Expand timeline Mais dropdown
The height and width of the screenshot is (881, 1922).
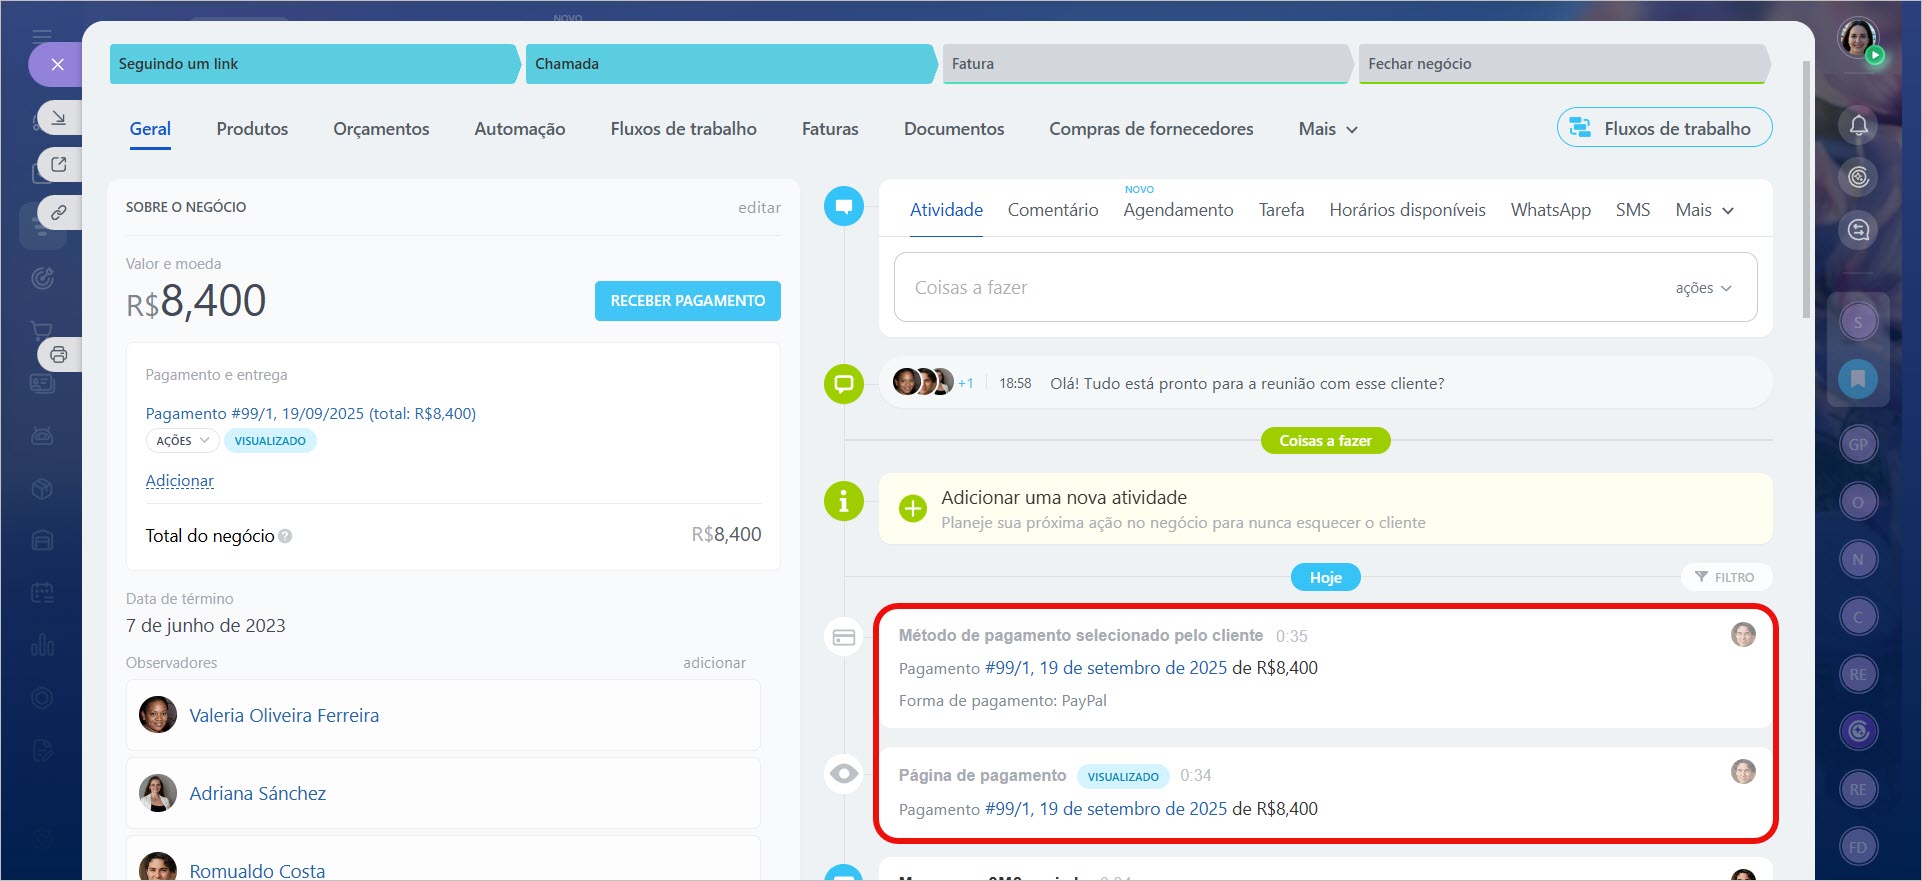tap(1705, 210)
